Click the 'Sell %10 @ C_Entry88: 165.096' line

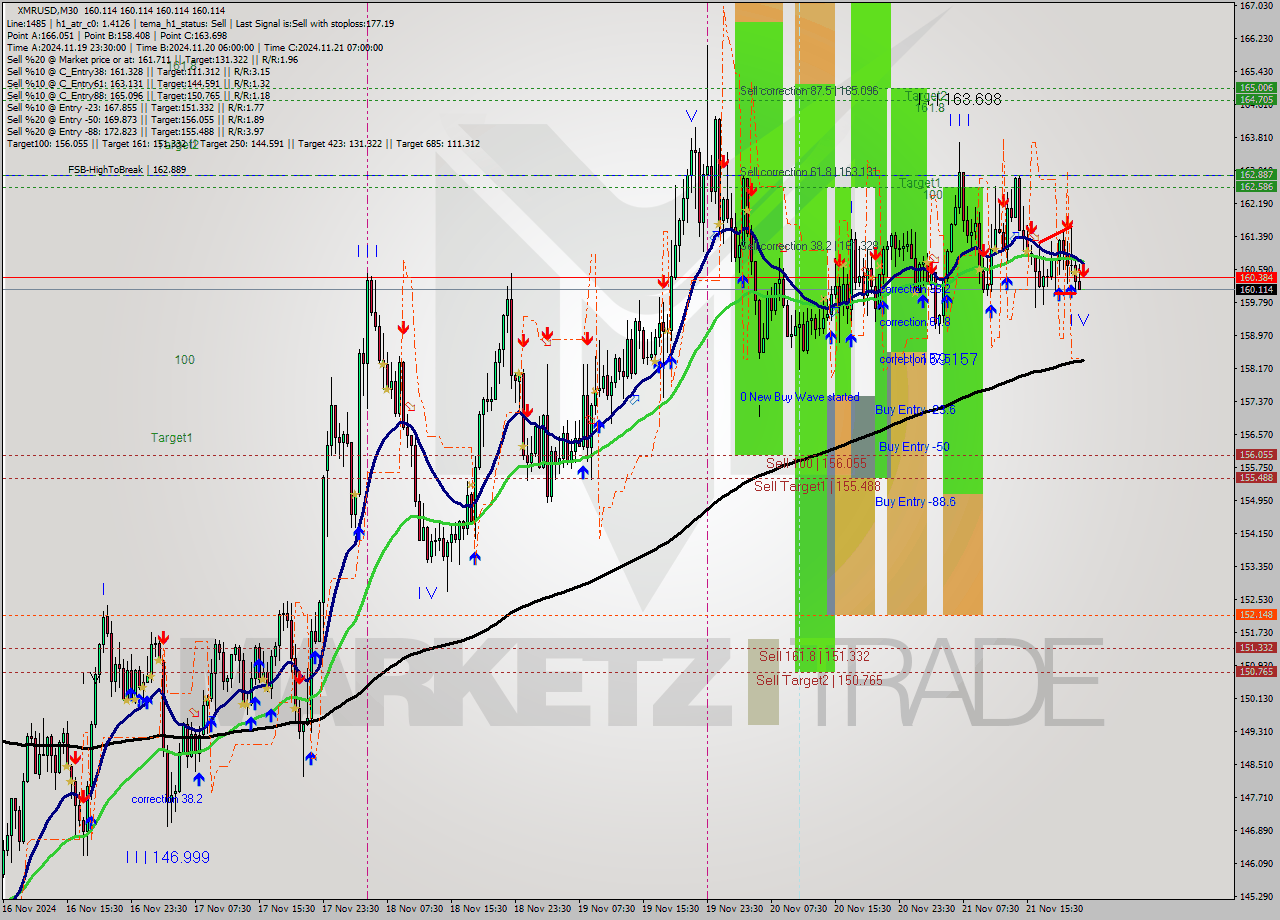coord(138,95)
